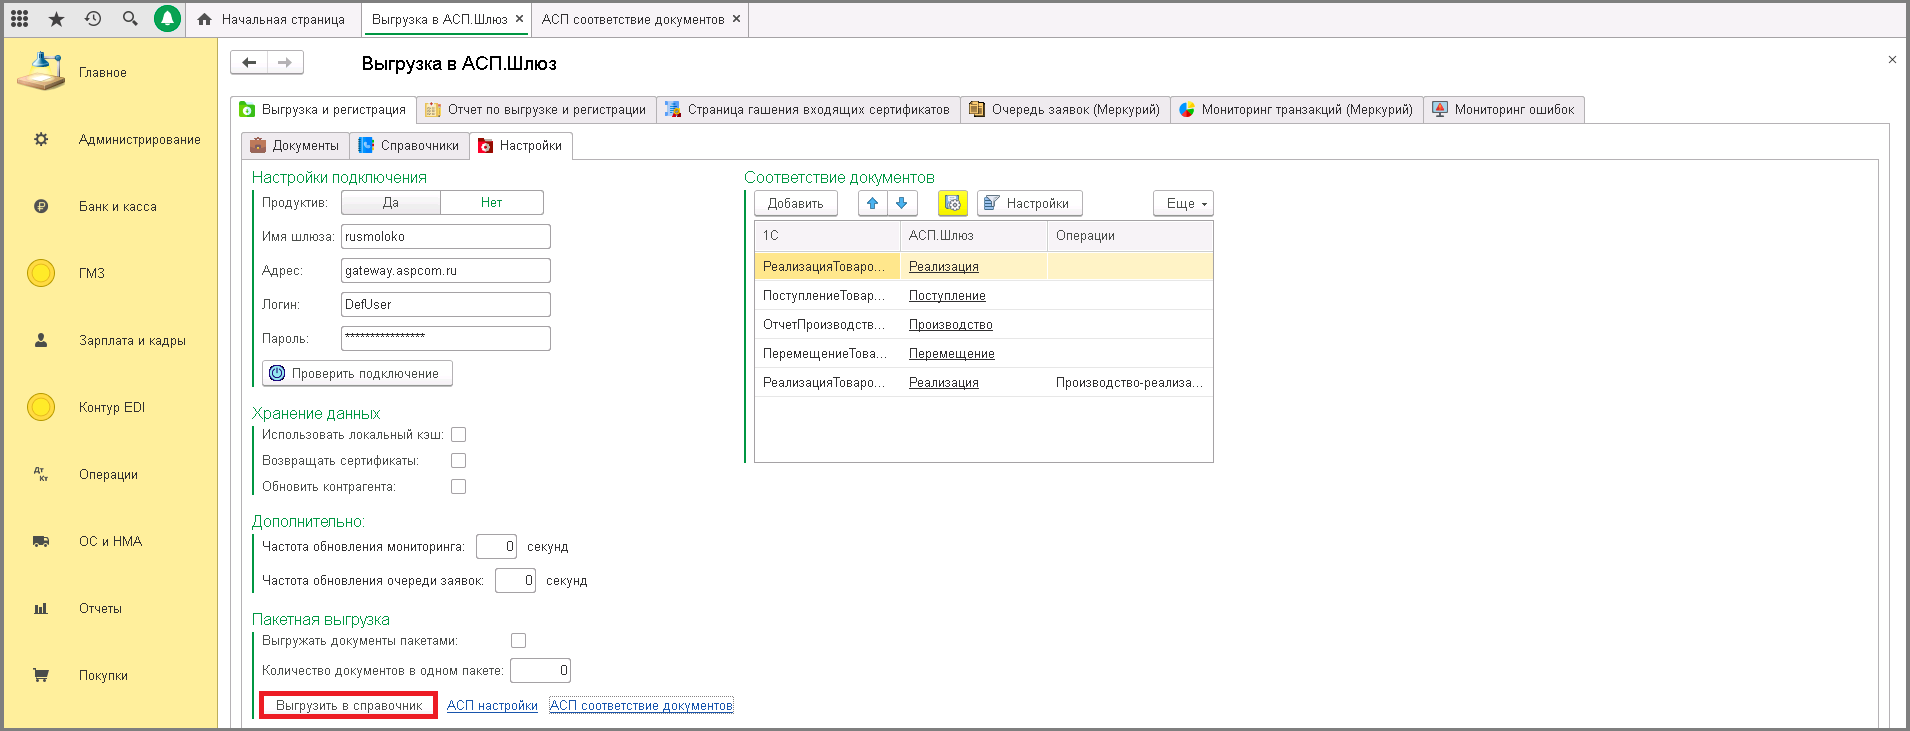Open the ГМЗ section
Screen dimensions: 1910x731
coord(110,273)
